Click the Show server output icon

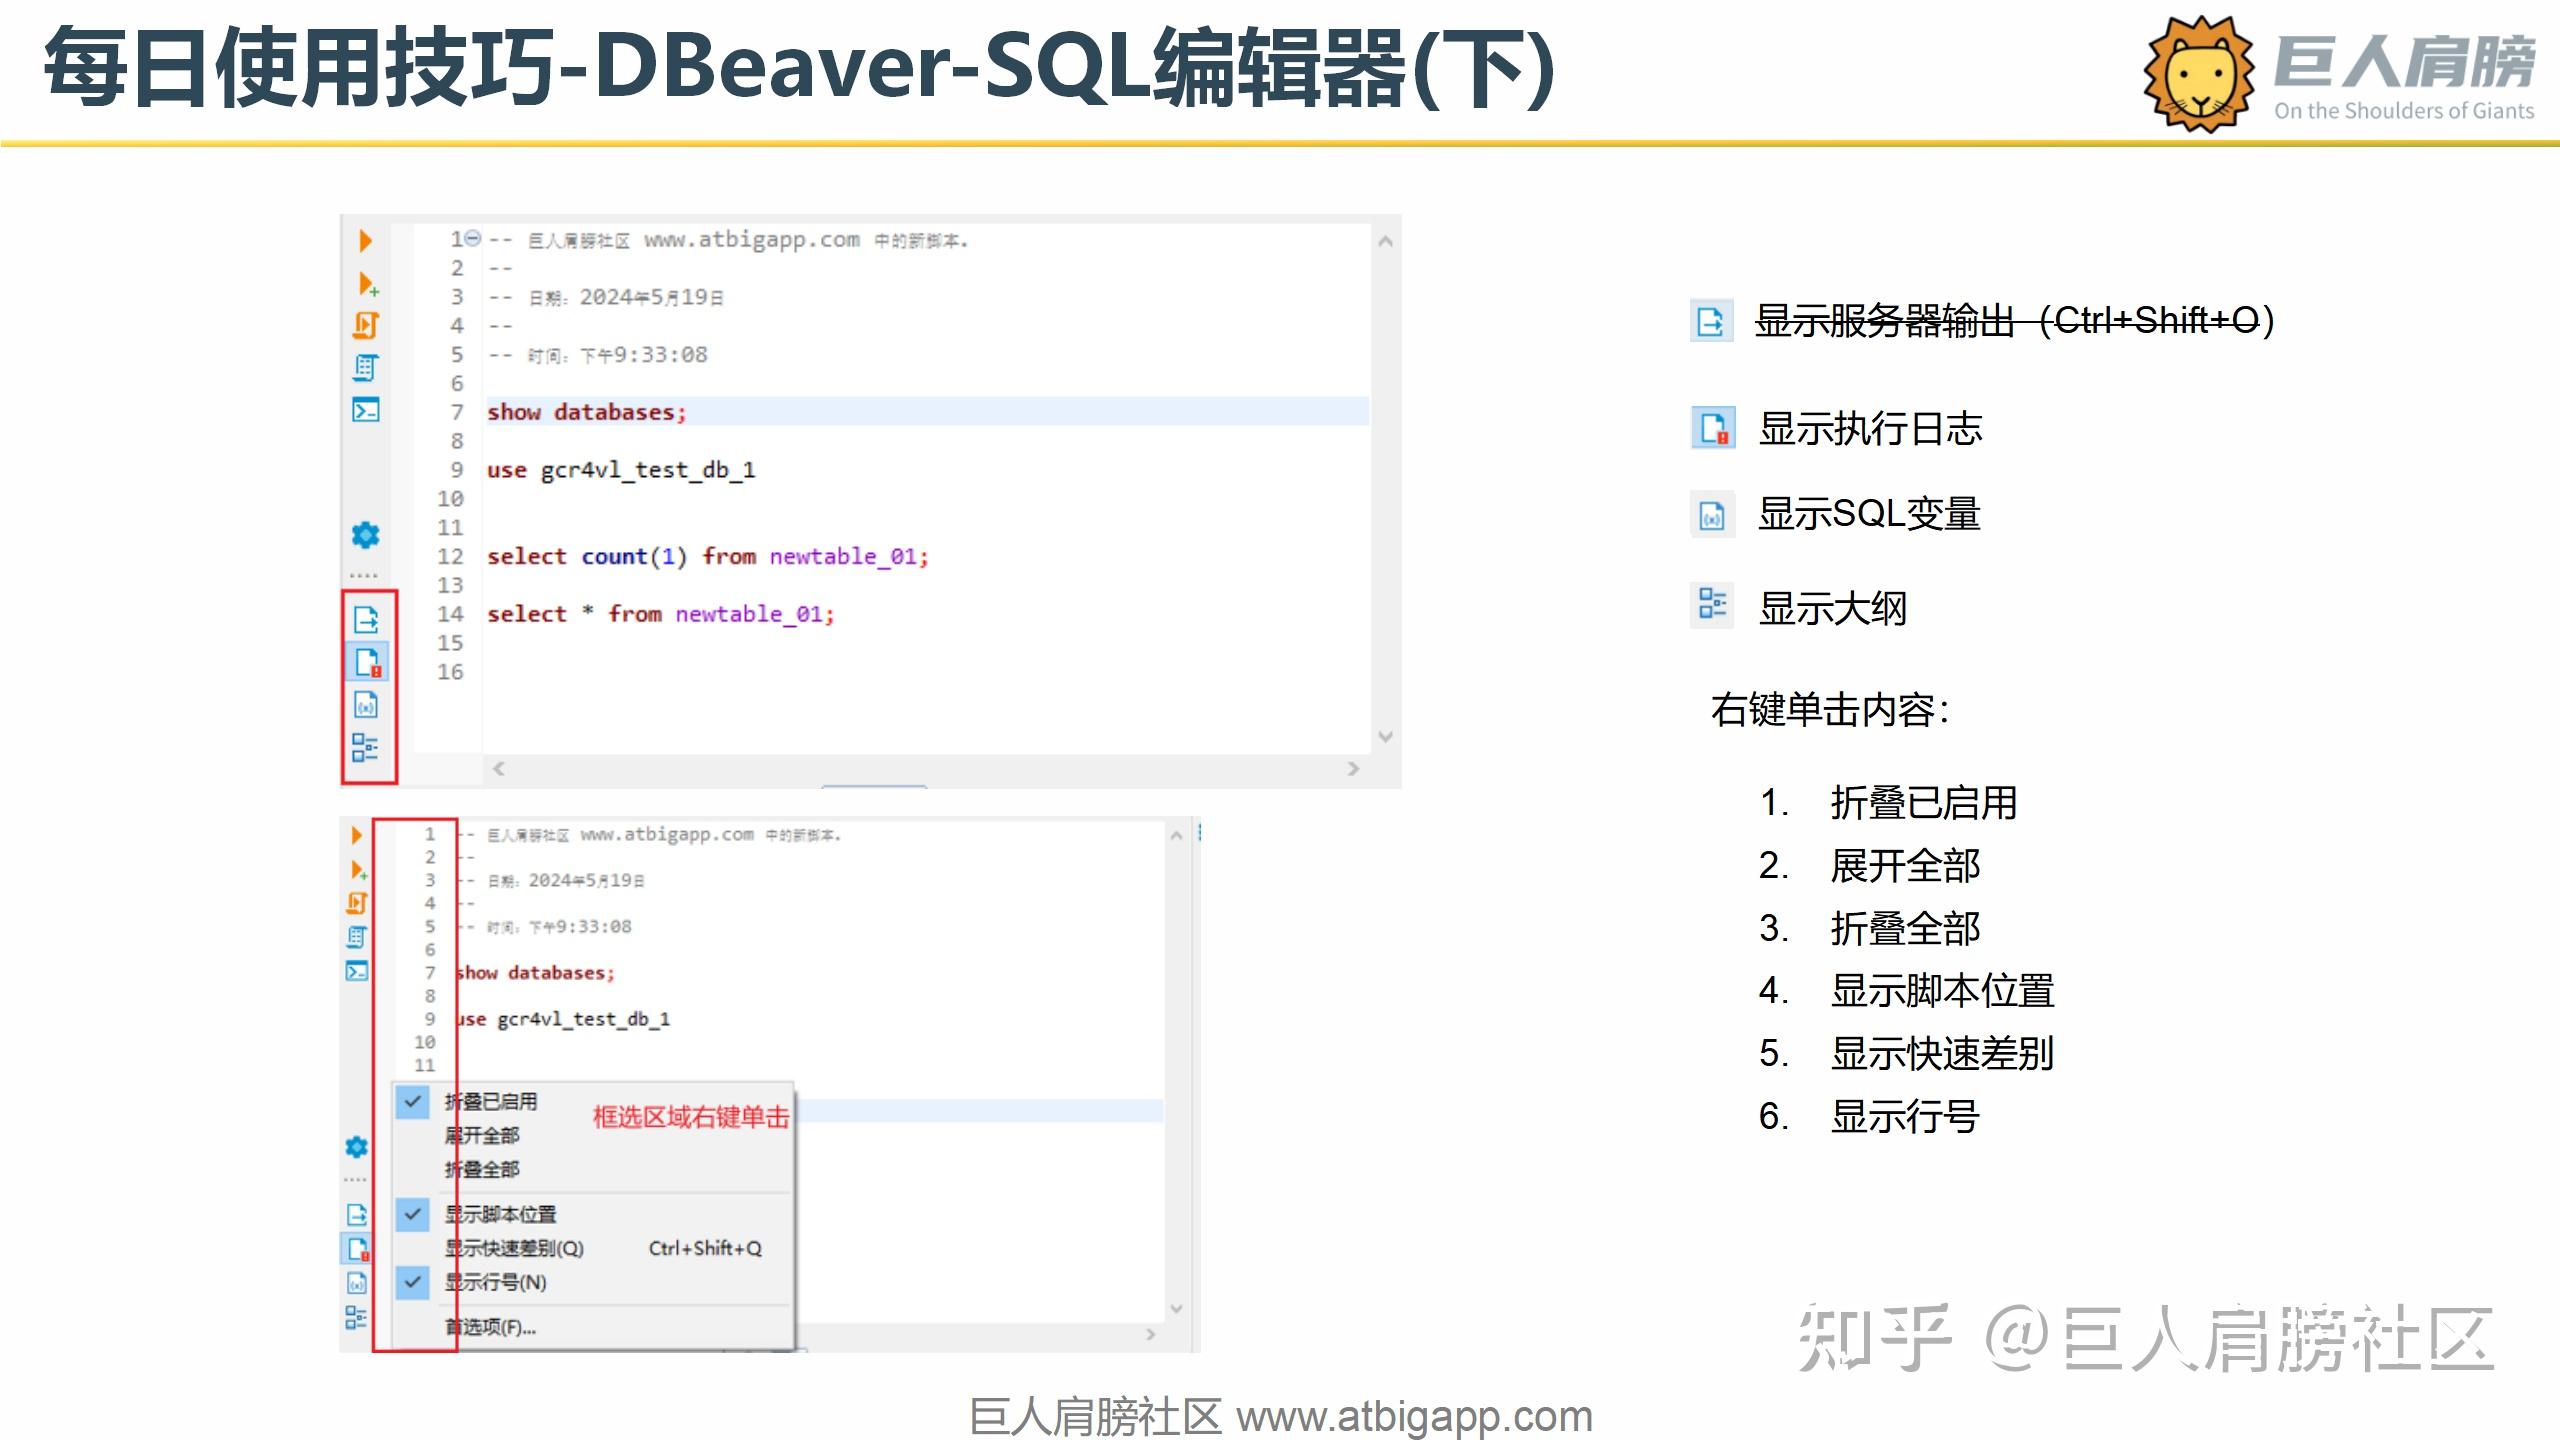pos(366,620)
